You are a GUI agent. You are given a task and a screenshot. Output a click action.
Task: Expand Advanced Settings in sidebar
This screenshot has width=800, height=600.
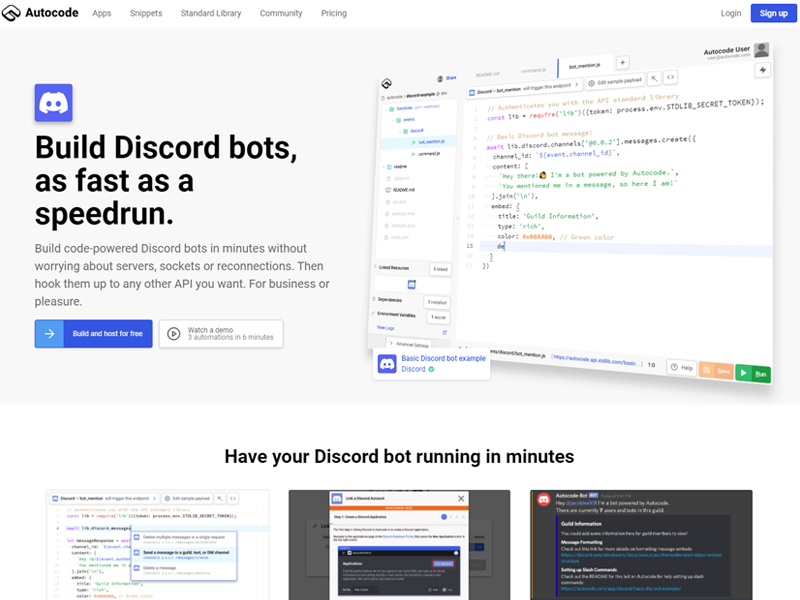tap(409, 344)
